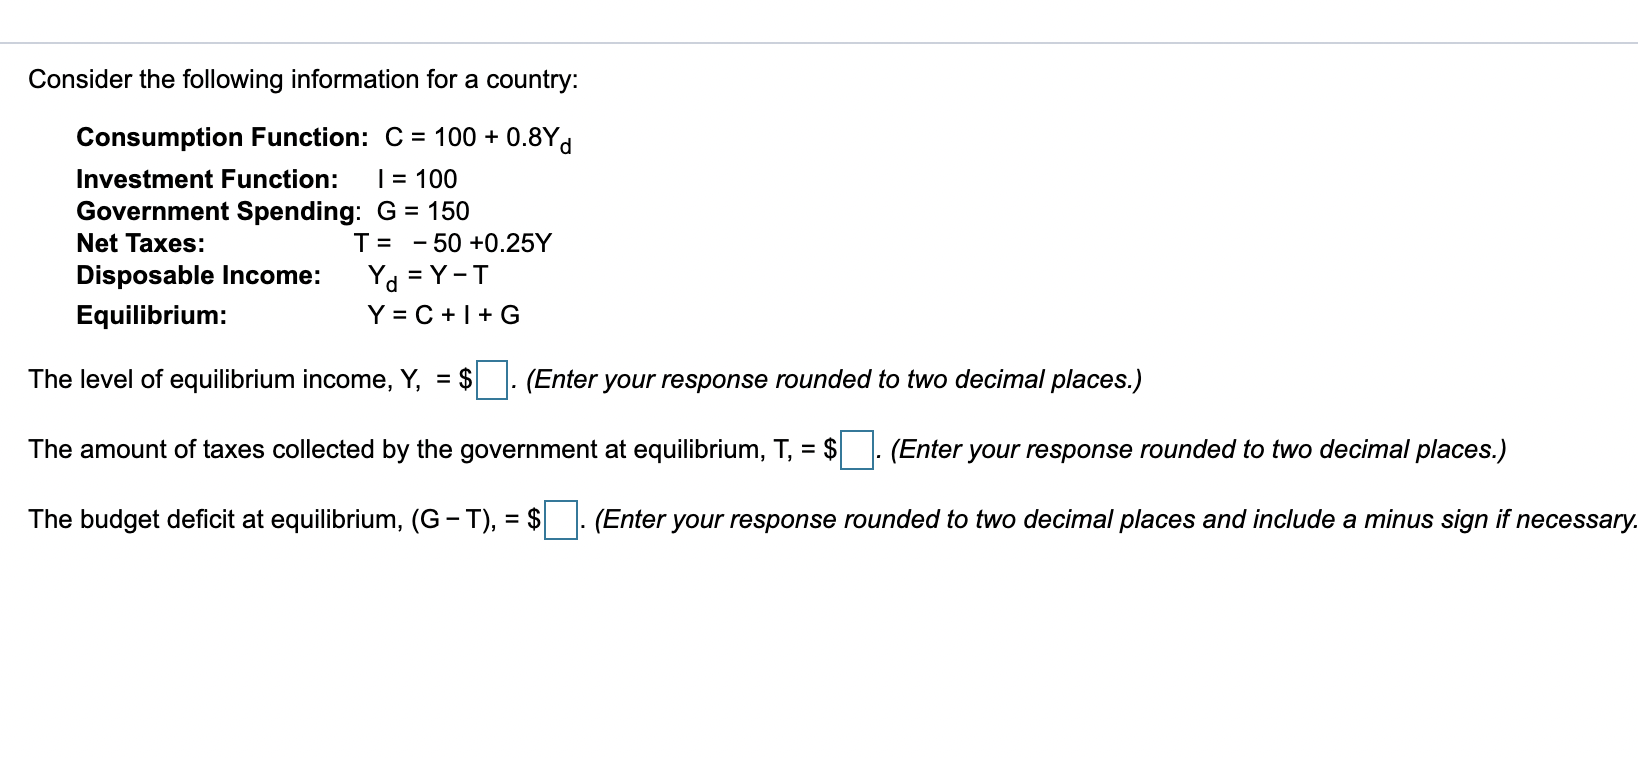Select the Equilibrium equation Y = C + I + G
This screenshot has height=758, width=1638.
(300, 315)
